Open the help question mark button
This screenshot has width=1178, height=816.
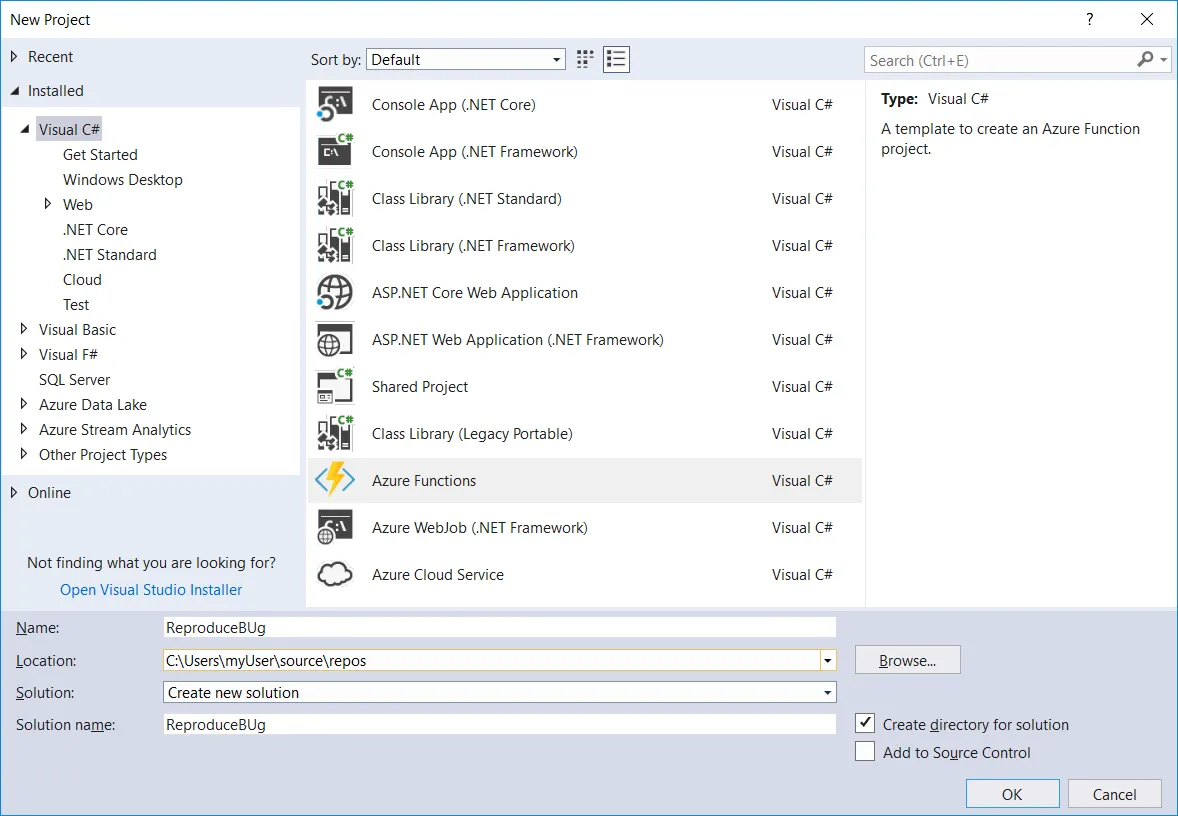coord(1089,20)
